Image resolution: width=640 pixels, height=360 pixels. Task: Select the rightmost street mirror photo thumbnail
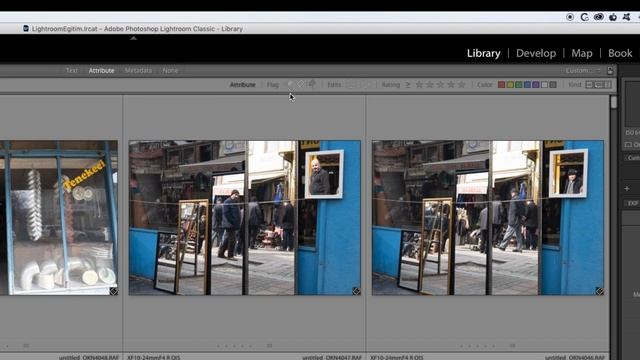click(x=488, y=218)
